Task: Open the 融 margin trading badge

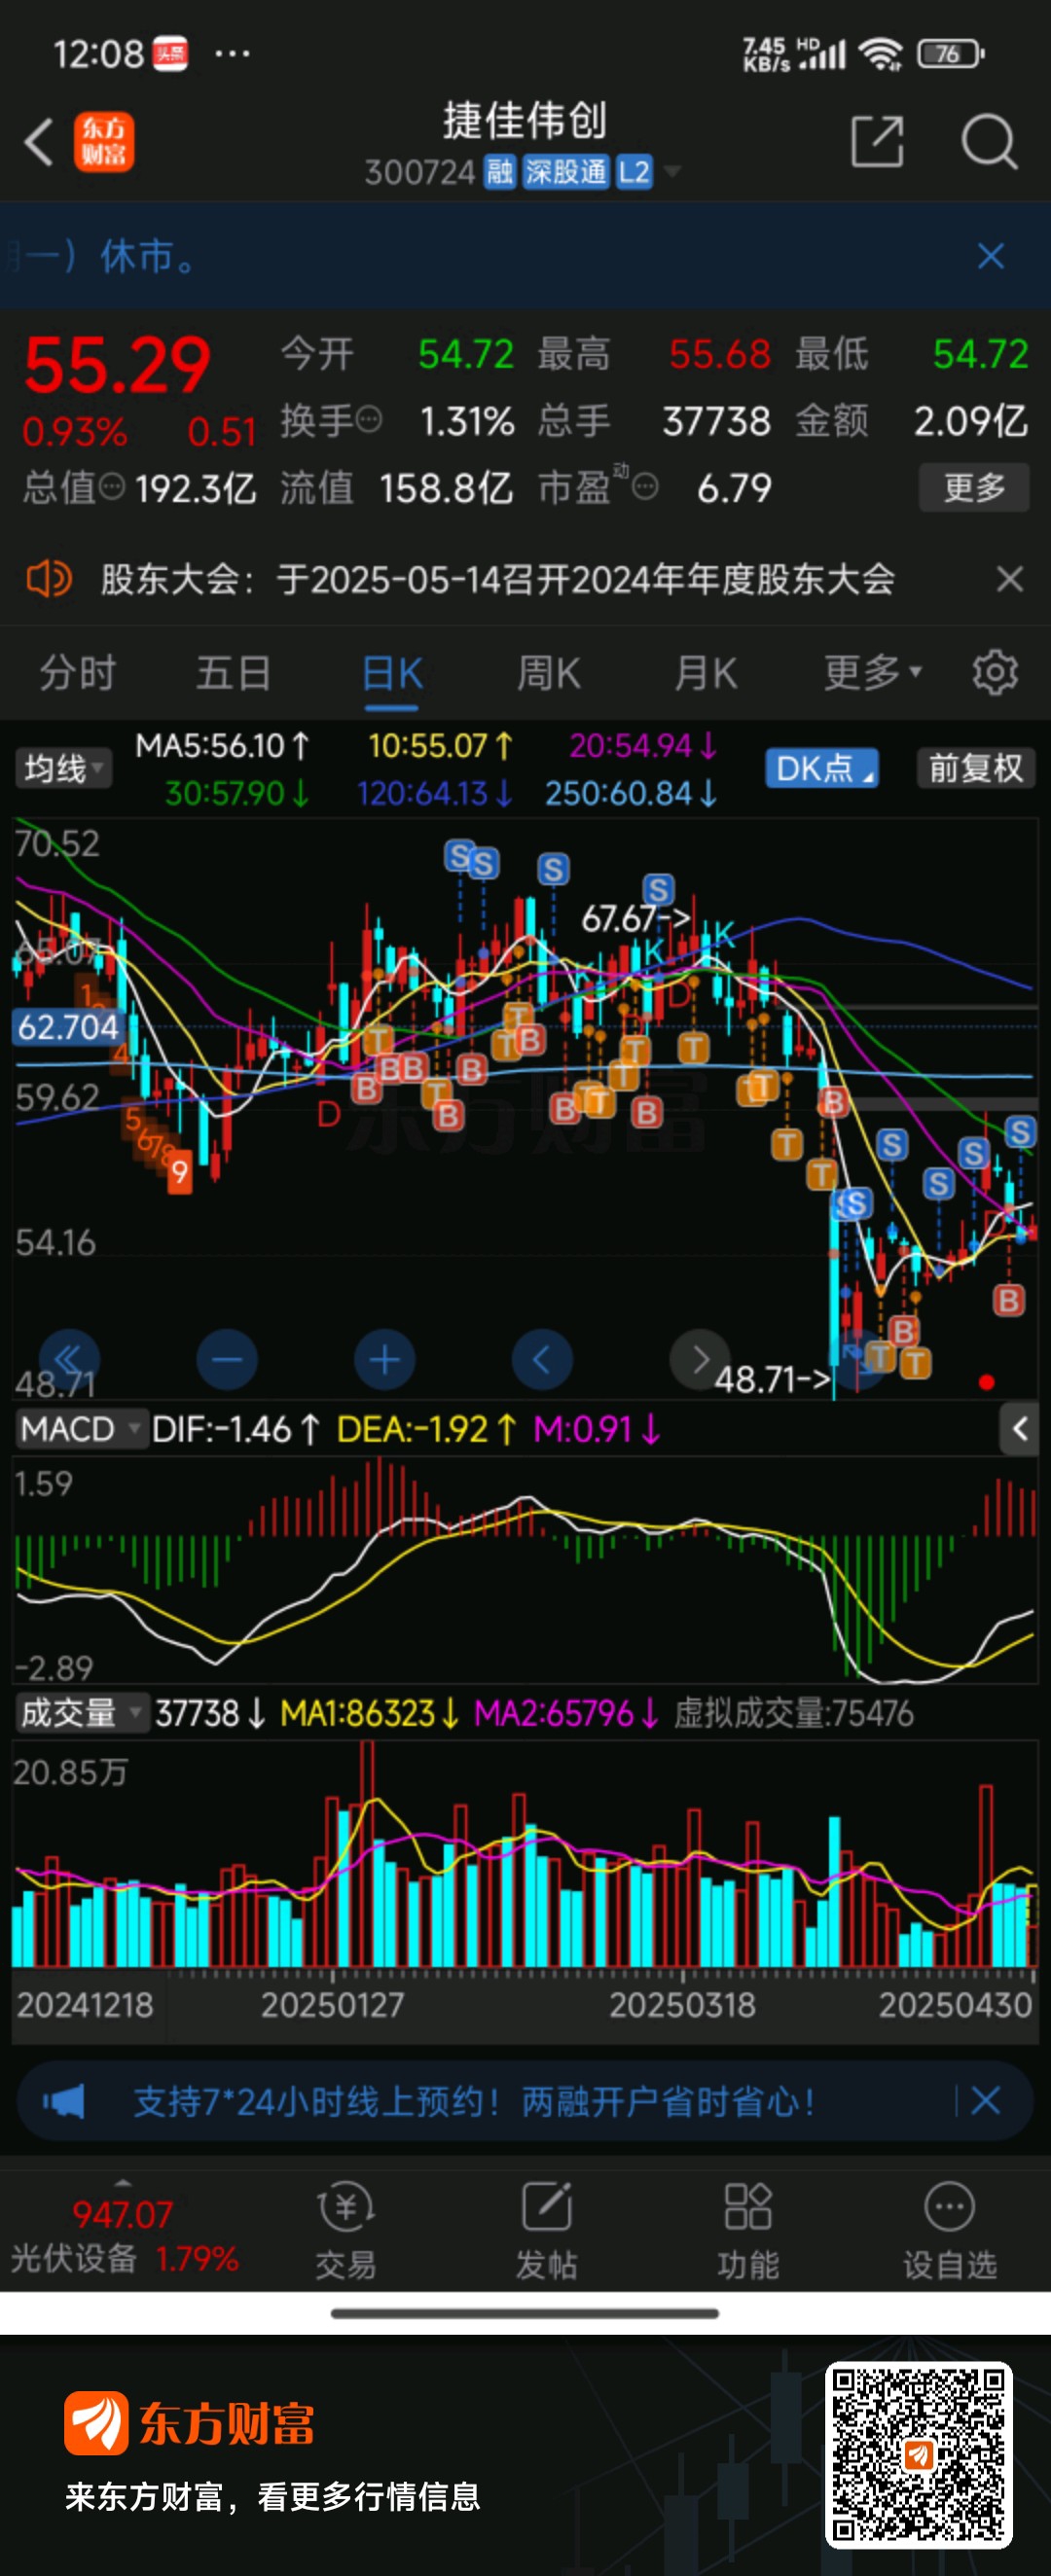Action: (499, 172)
